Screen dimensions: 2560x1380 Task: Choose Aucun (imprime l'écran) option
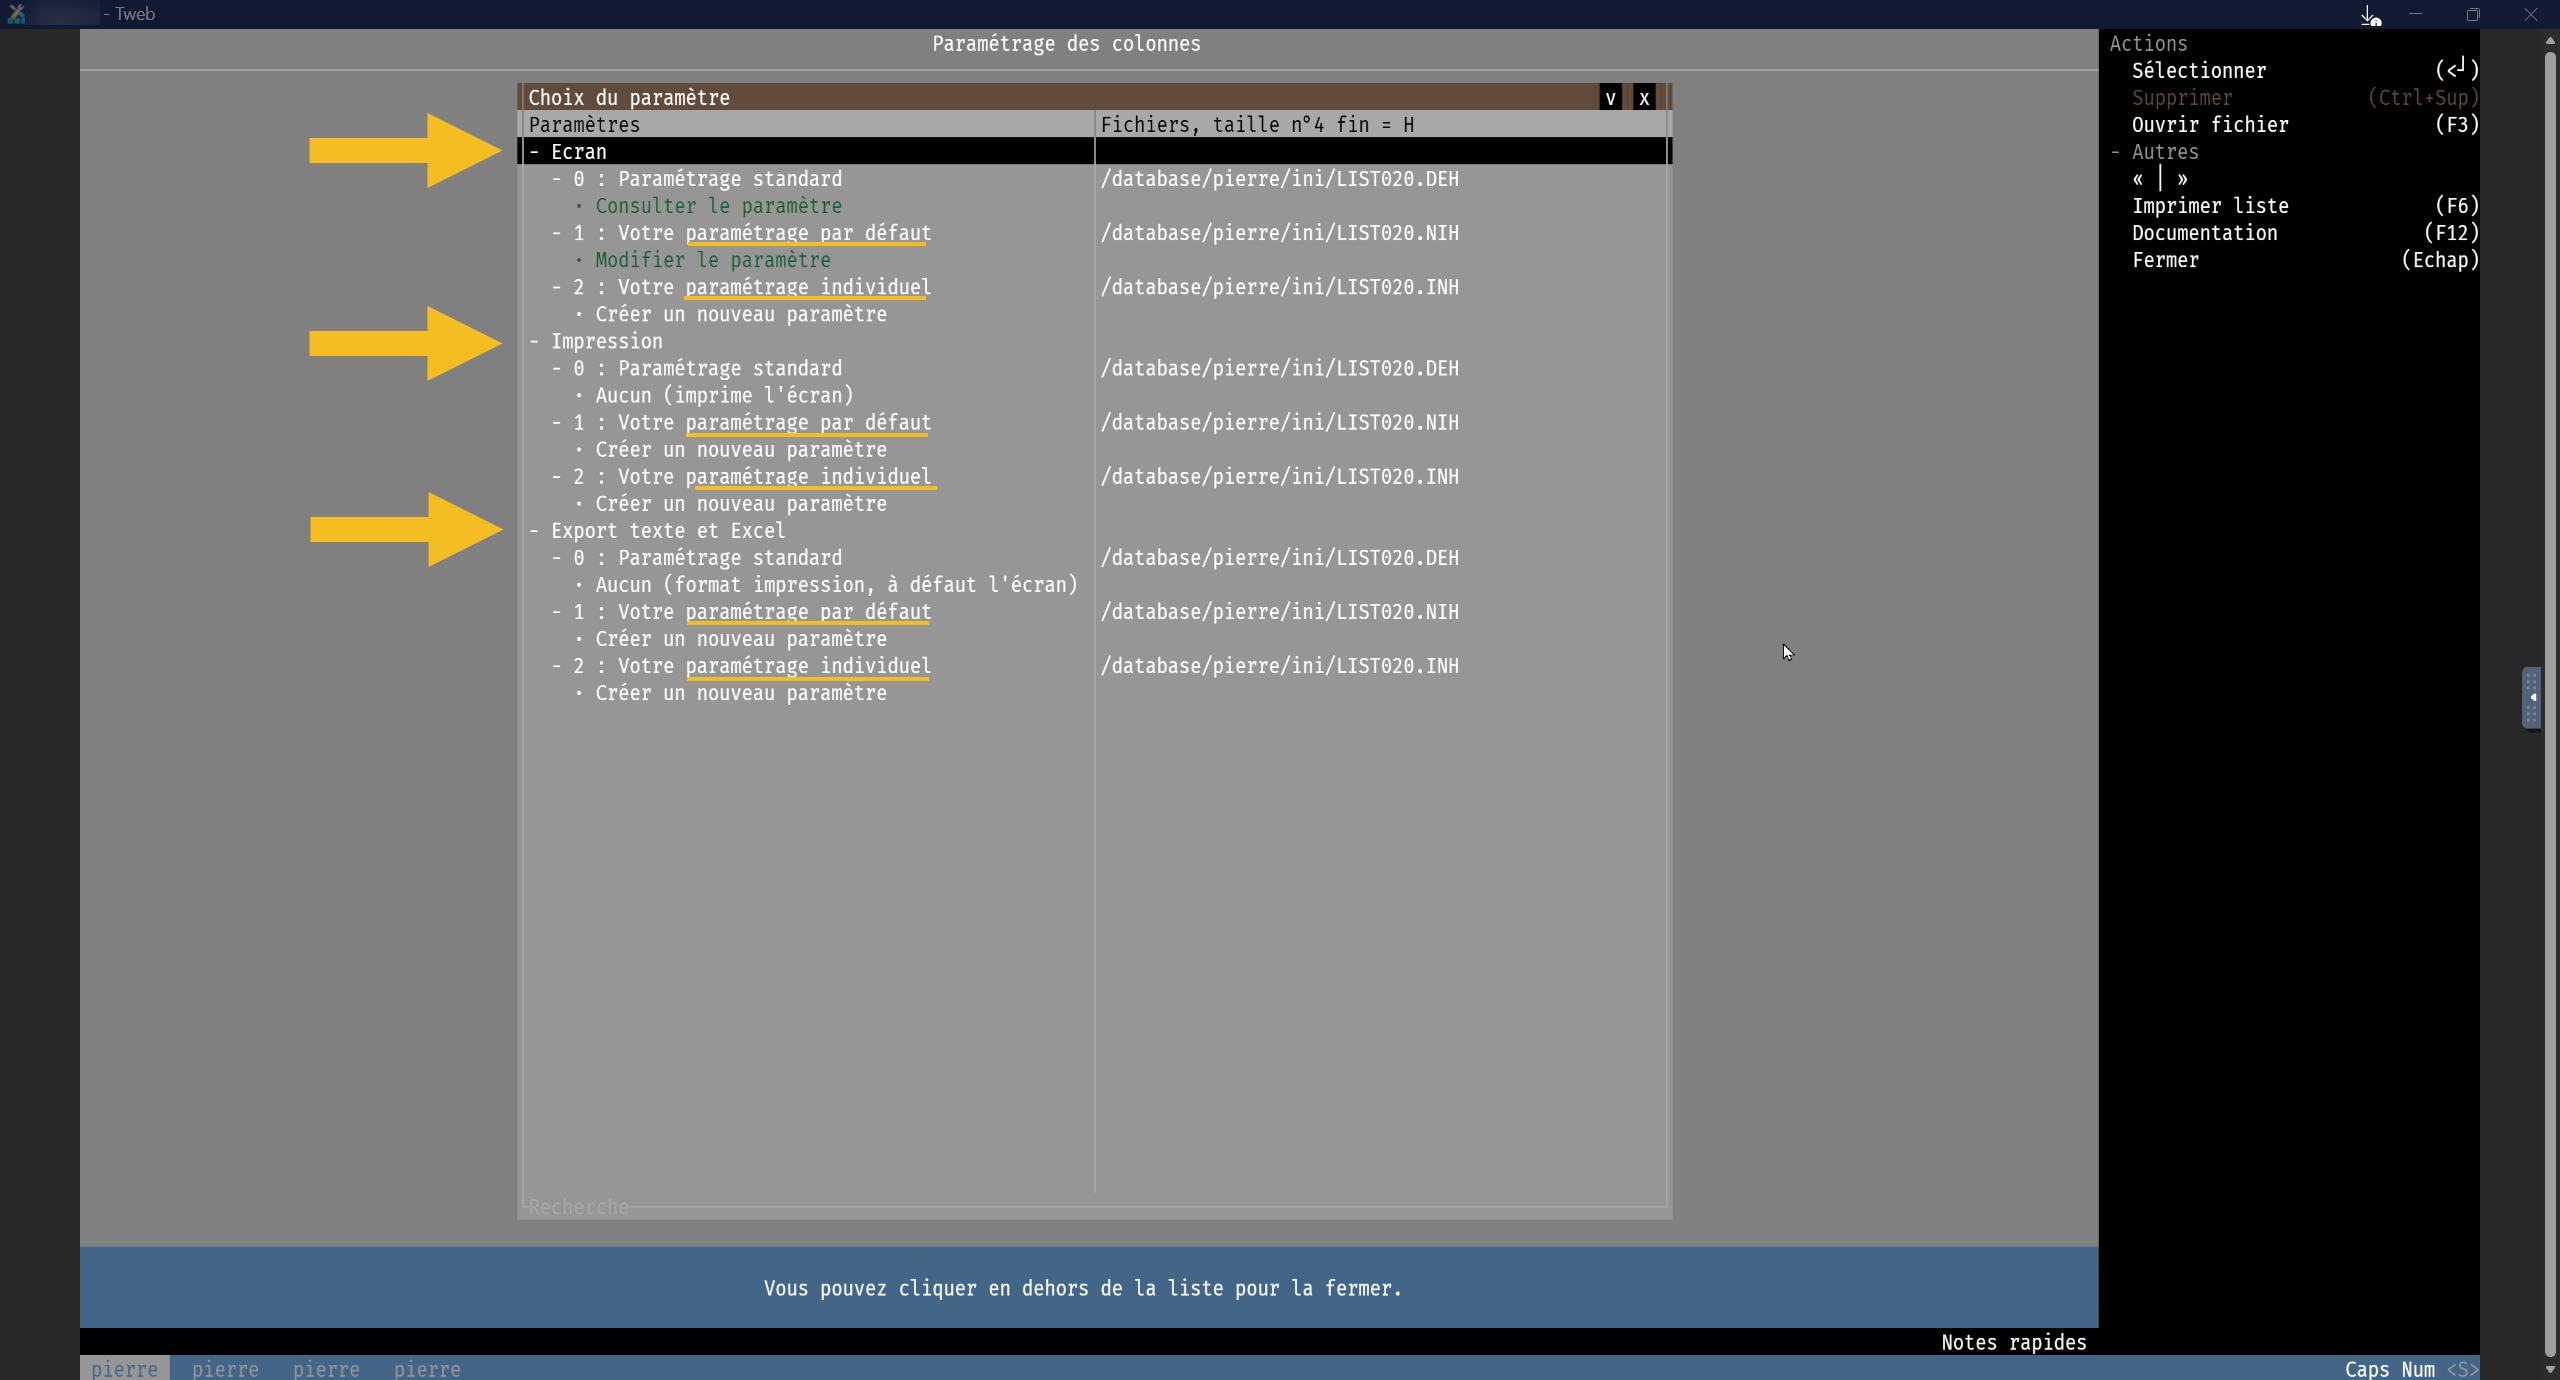(724, 396)
